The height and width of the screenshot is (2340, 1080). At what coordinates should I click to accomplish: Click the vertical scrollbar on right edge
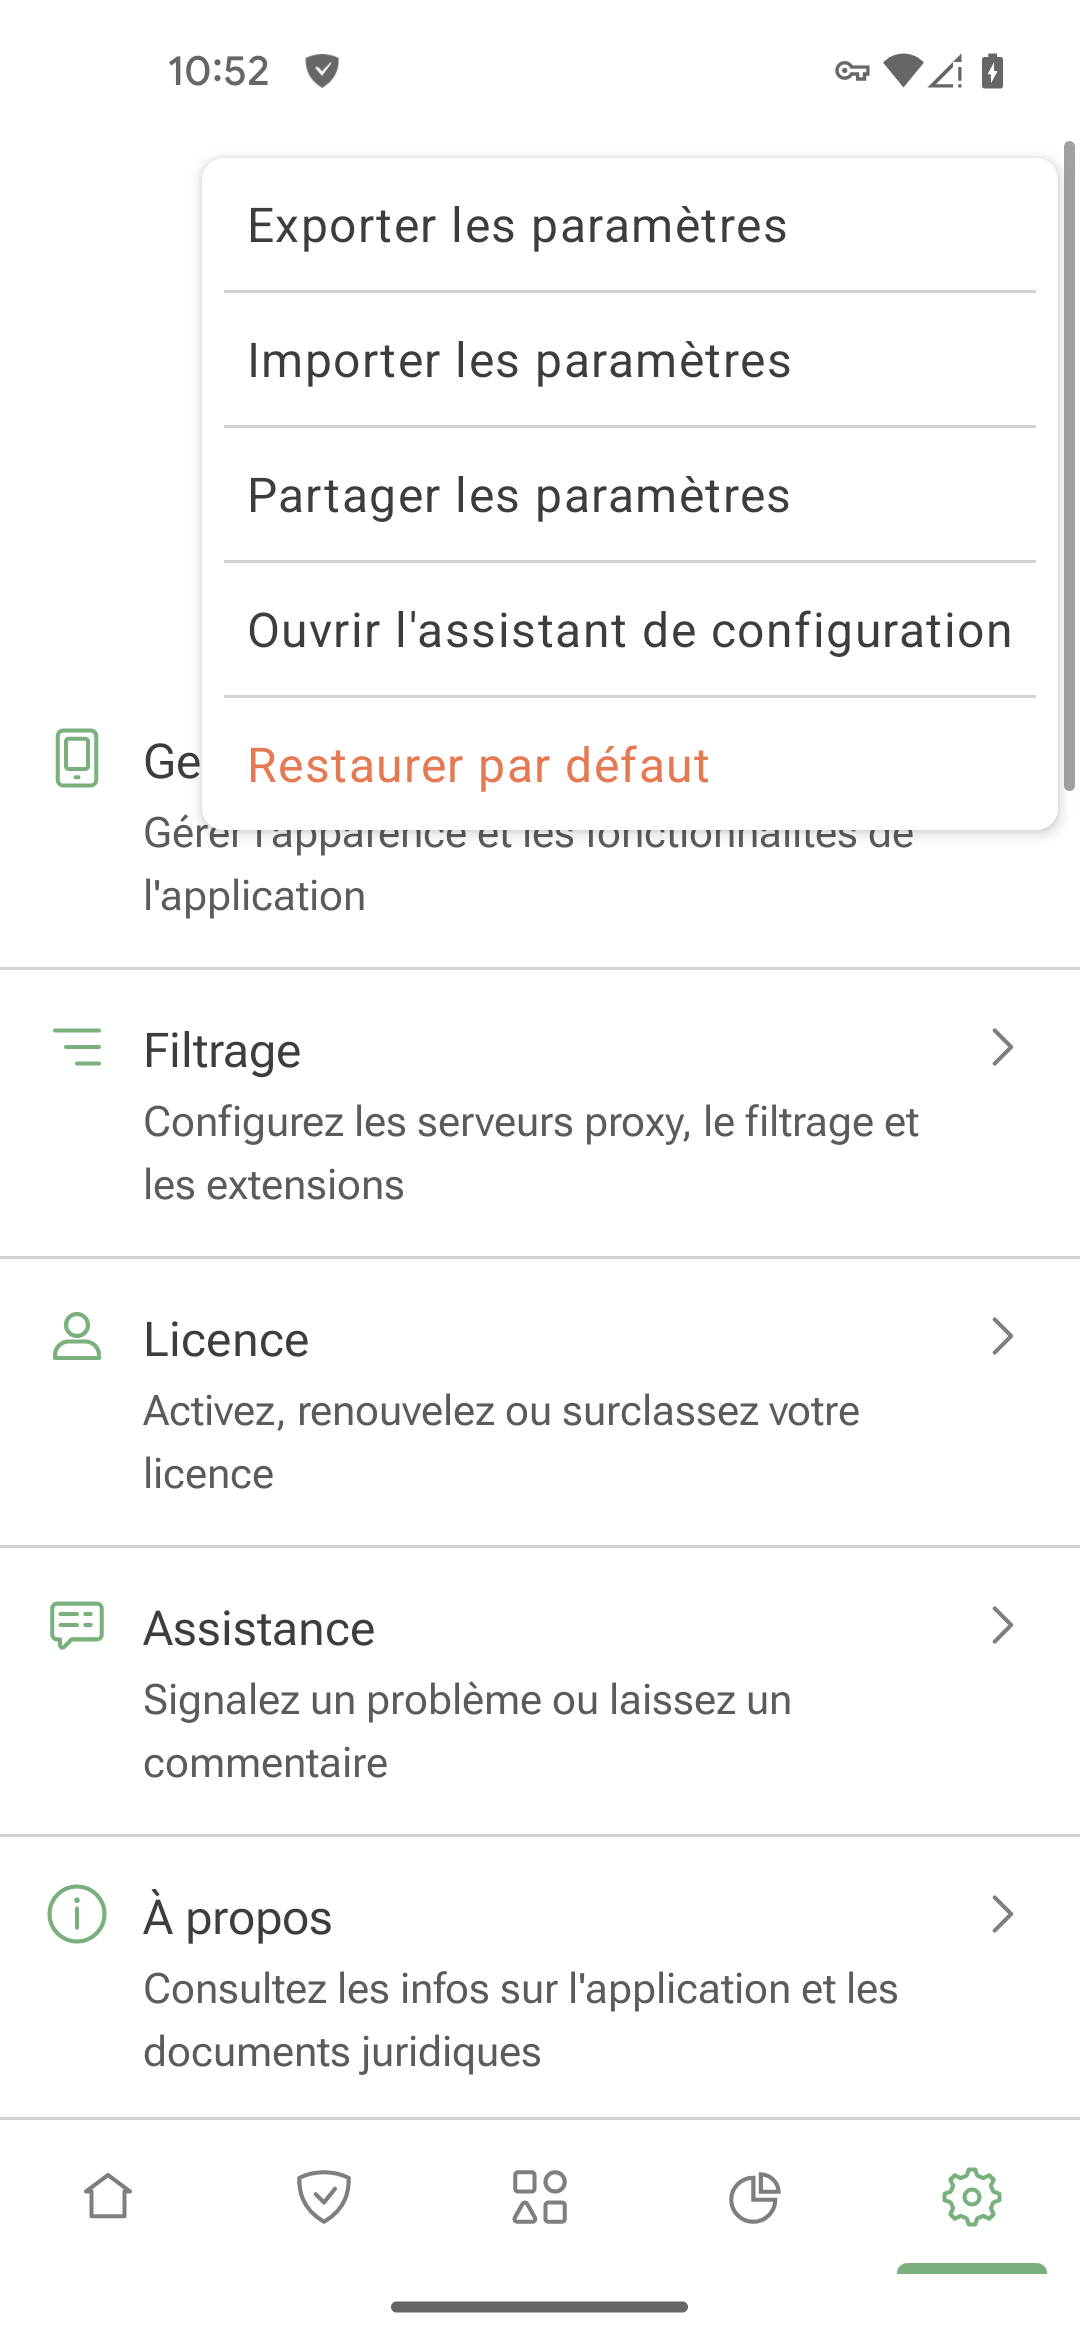click(1069, 466)
